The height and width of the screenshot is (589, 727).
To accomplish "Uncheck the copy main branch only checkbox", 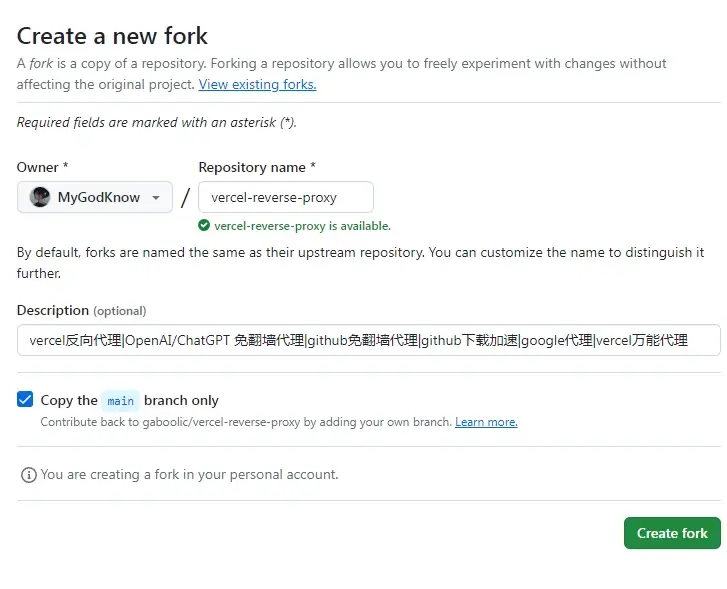I will click(25, 399).
